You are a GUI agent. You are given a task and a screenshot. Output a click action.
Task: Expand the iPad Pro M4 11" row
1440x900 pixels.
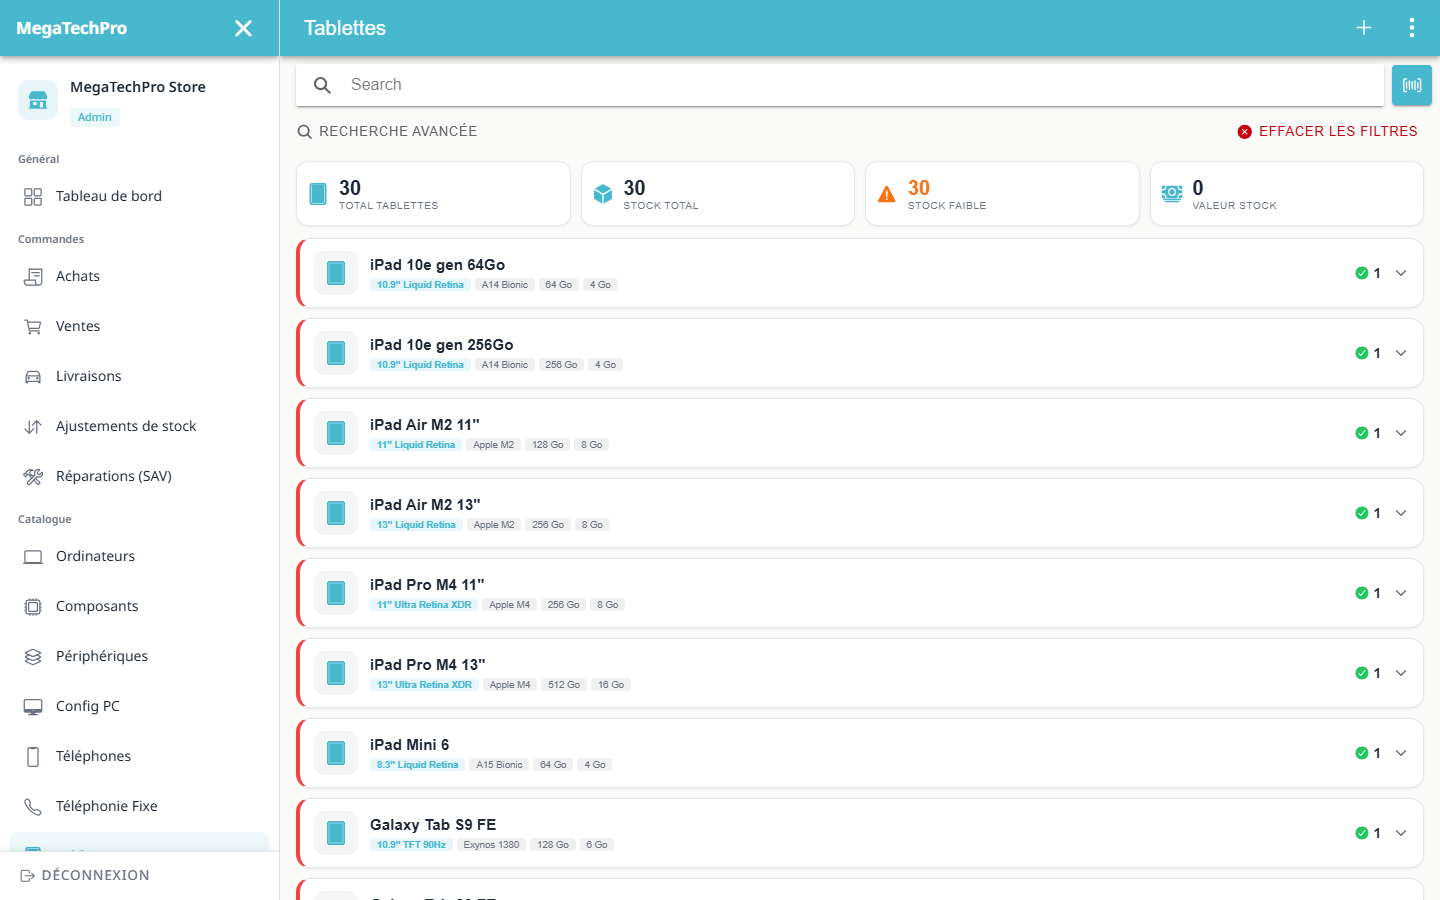pyautogui.click(x=1401, y=593)
